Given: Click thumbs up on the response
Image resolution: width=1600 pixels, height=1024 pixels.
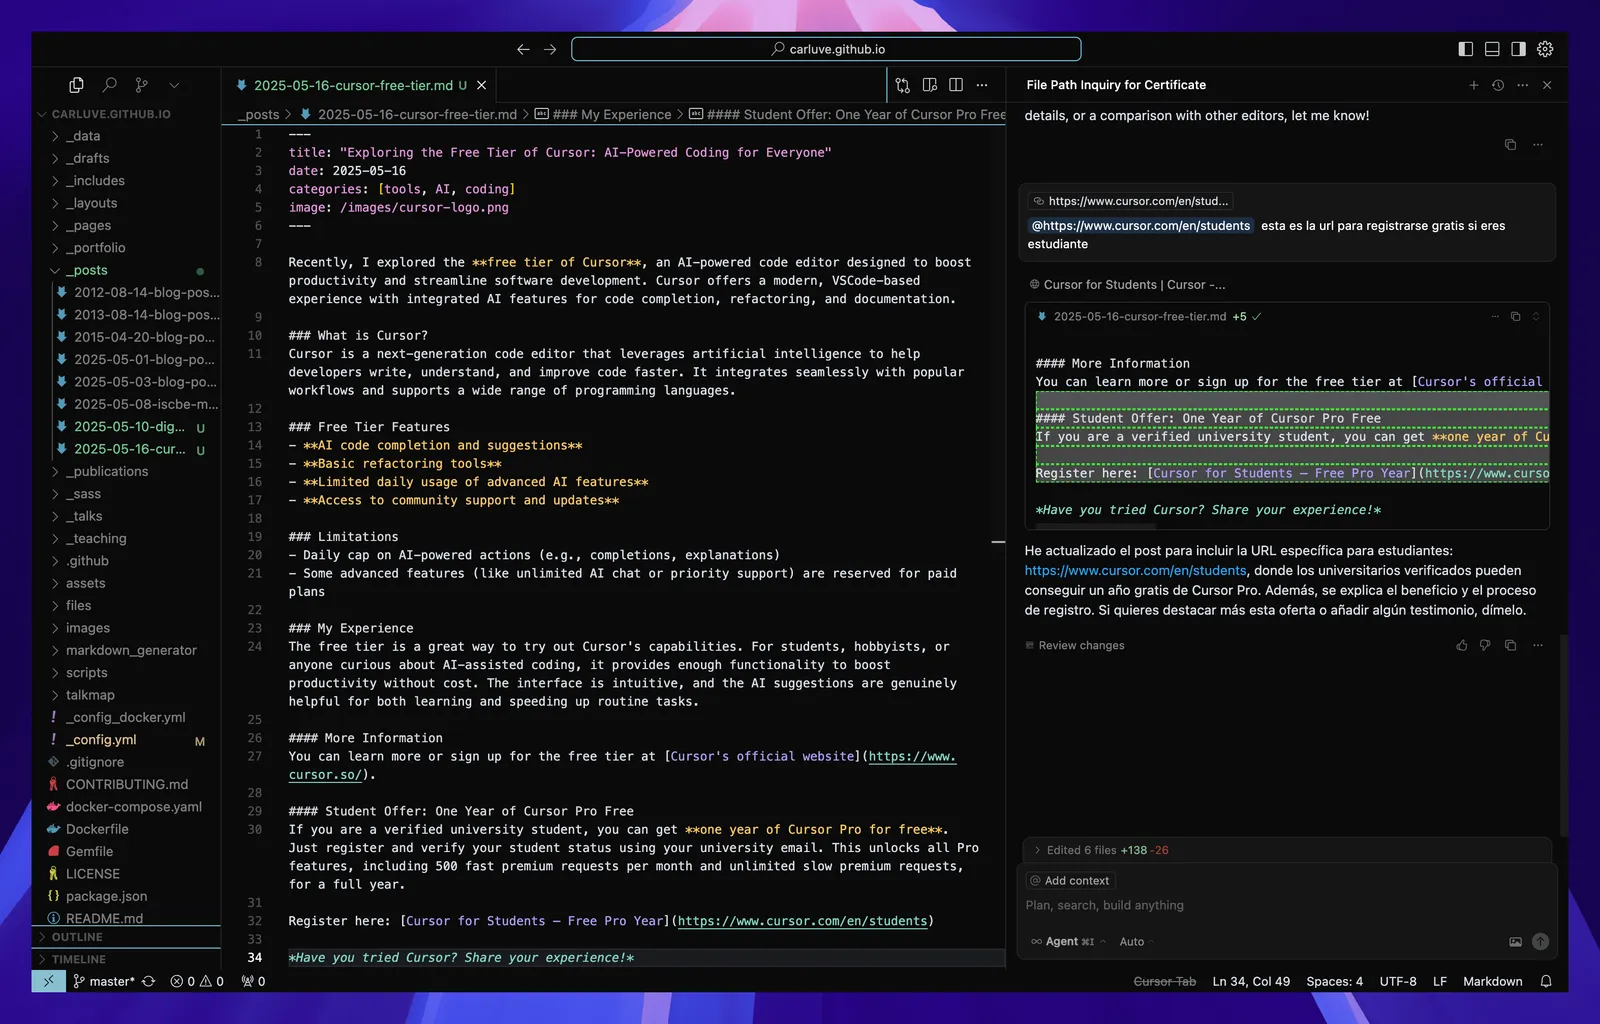Looking at the screenshot, I should (1462, 646).
